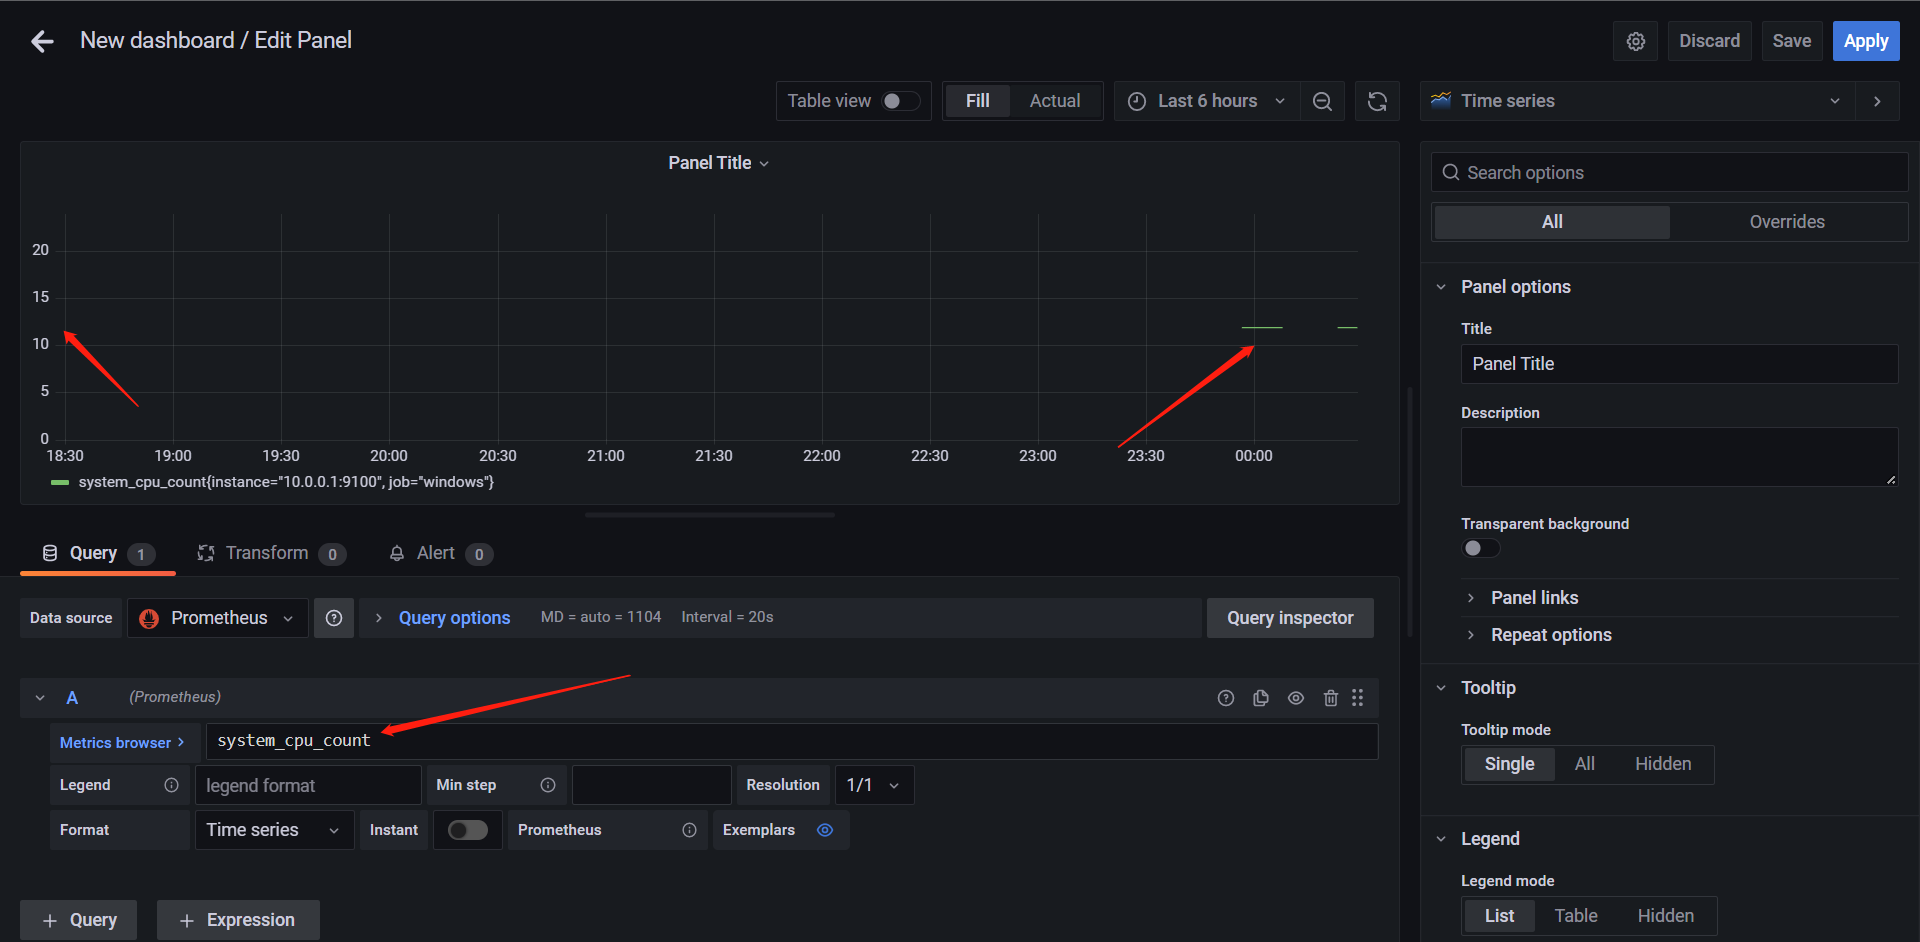Collapse the options pane arrow
1920x942 pixels.
click(x=1877, y=101)
